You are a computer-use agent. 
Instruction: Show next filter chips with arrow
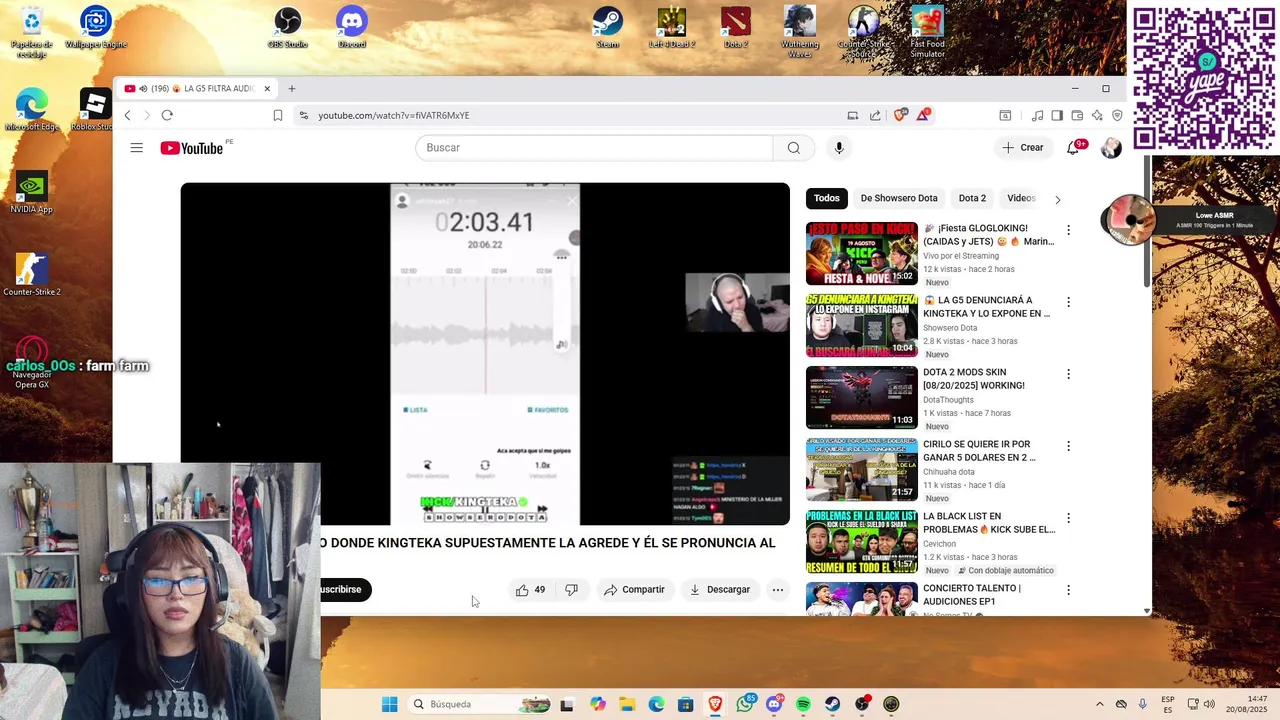click(1057, 199)
